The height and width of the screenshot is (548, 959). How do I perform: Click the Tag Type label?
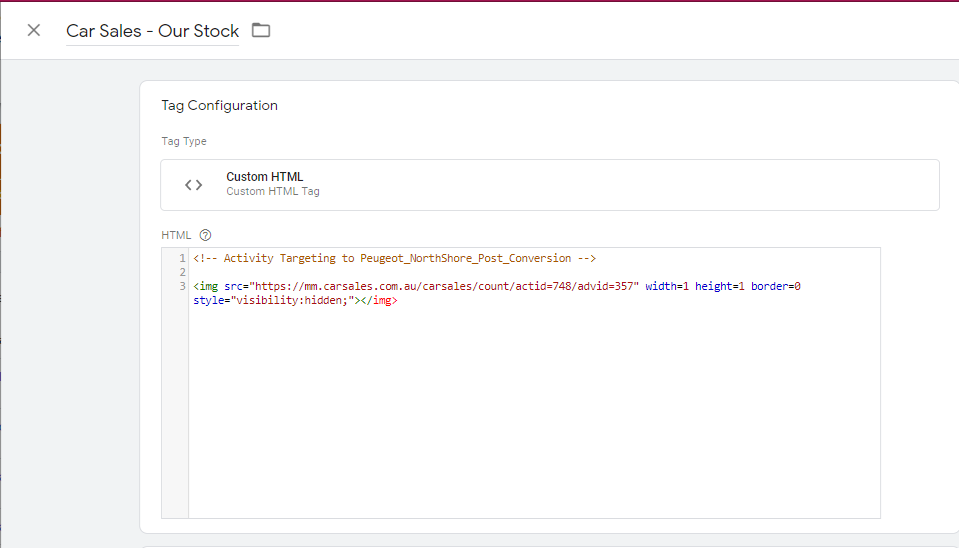[x=184, y=141]
